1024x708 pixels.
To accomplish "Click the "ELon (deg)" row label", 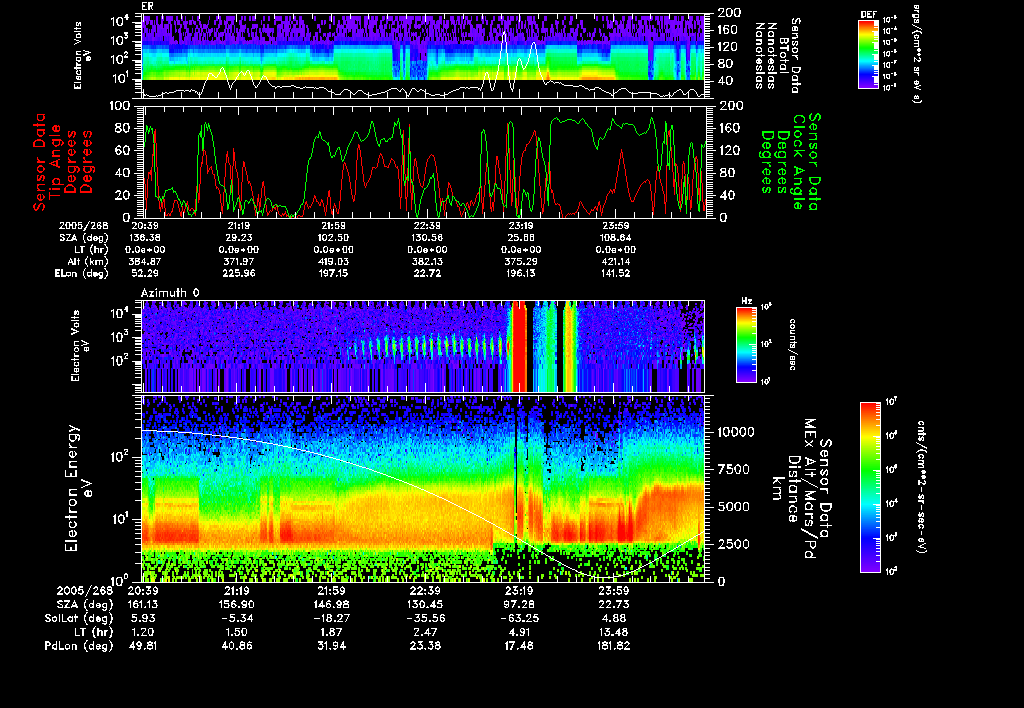I will 82,274.
